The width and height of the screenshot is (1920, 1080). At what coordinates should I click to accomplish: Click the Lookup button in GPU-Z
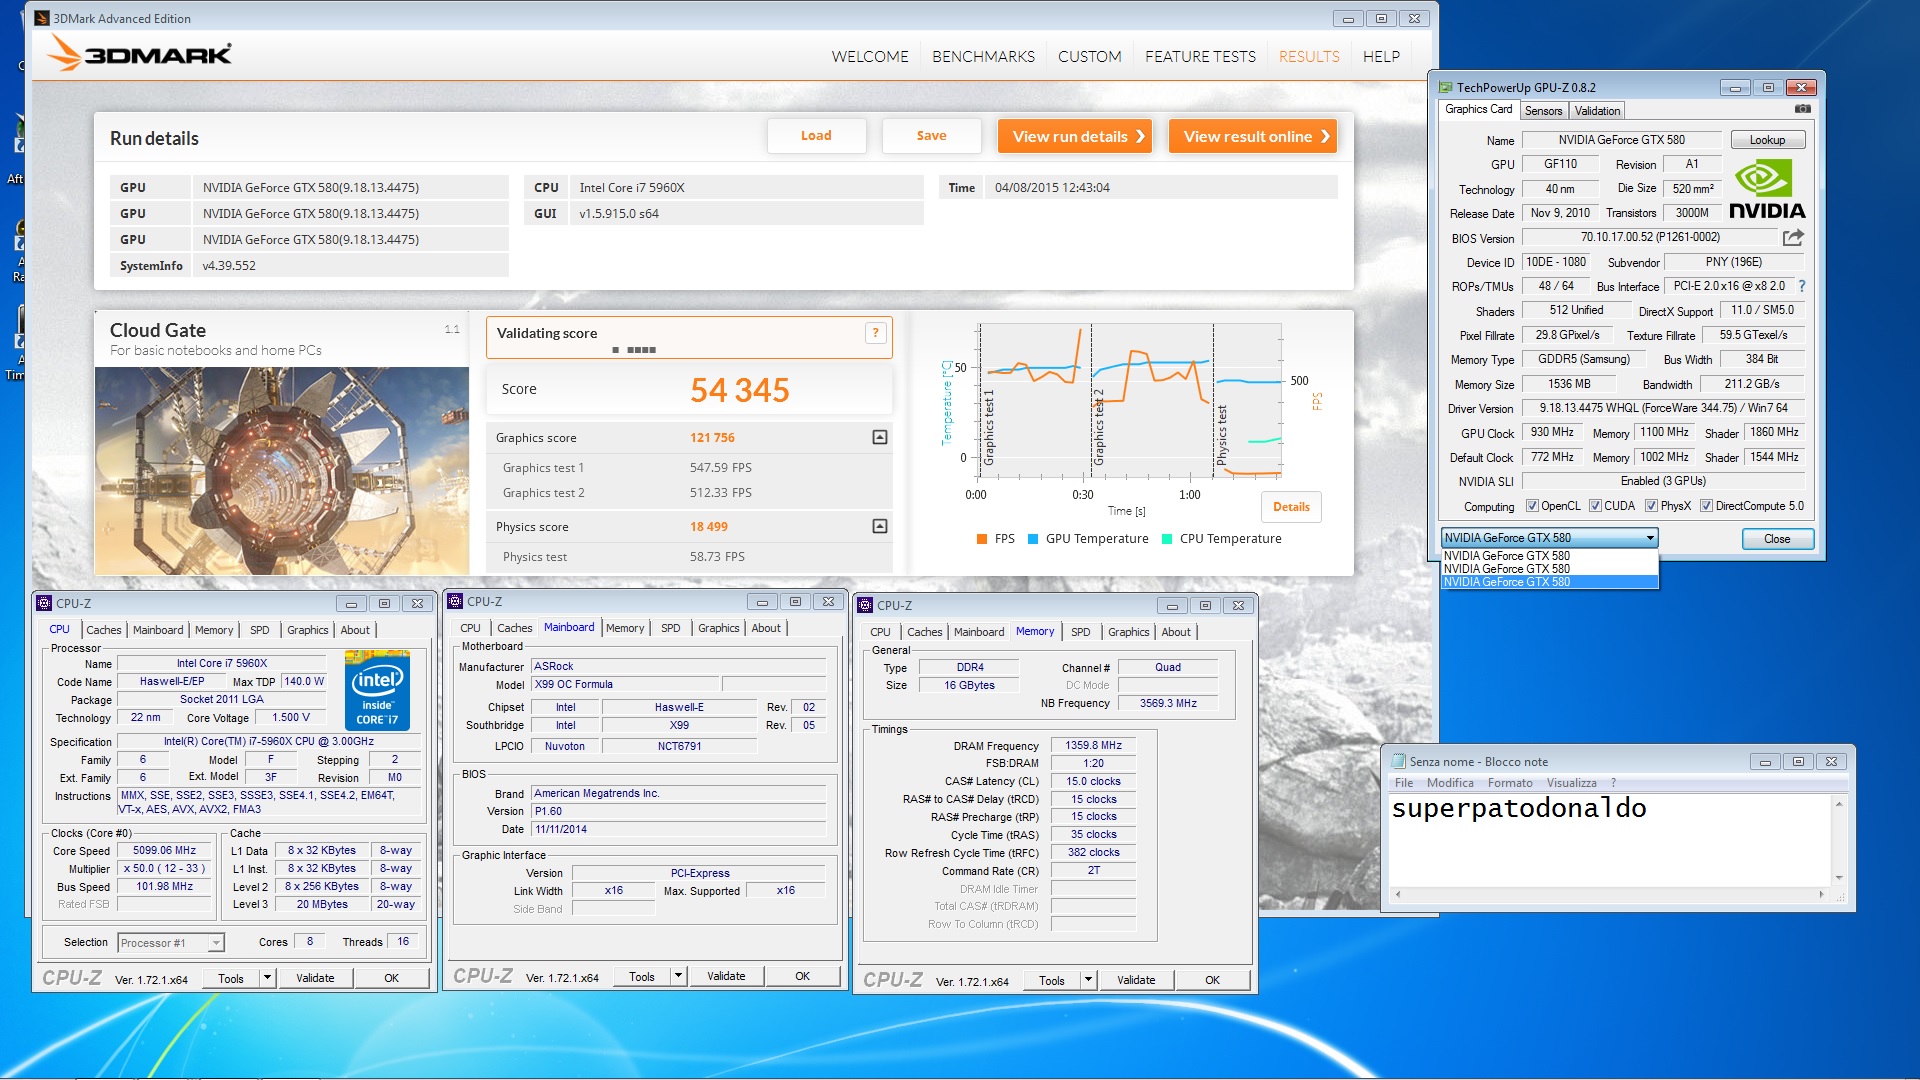click(1767, 140)
